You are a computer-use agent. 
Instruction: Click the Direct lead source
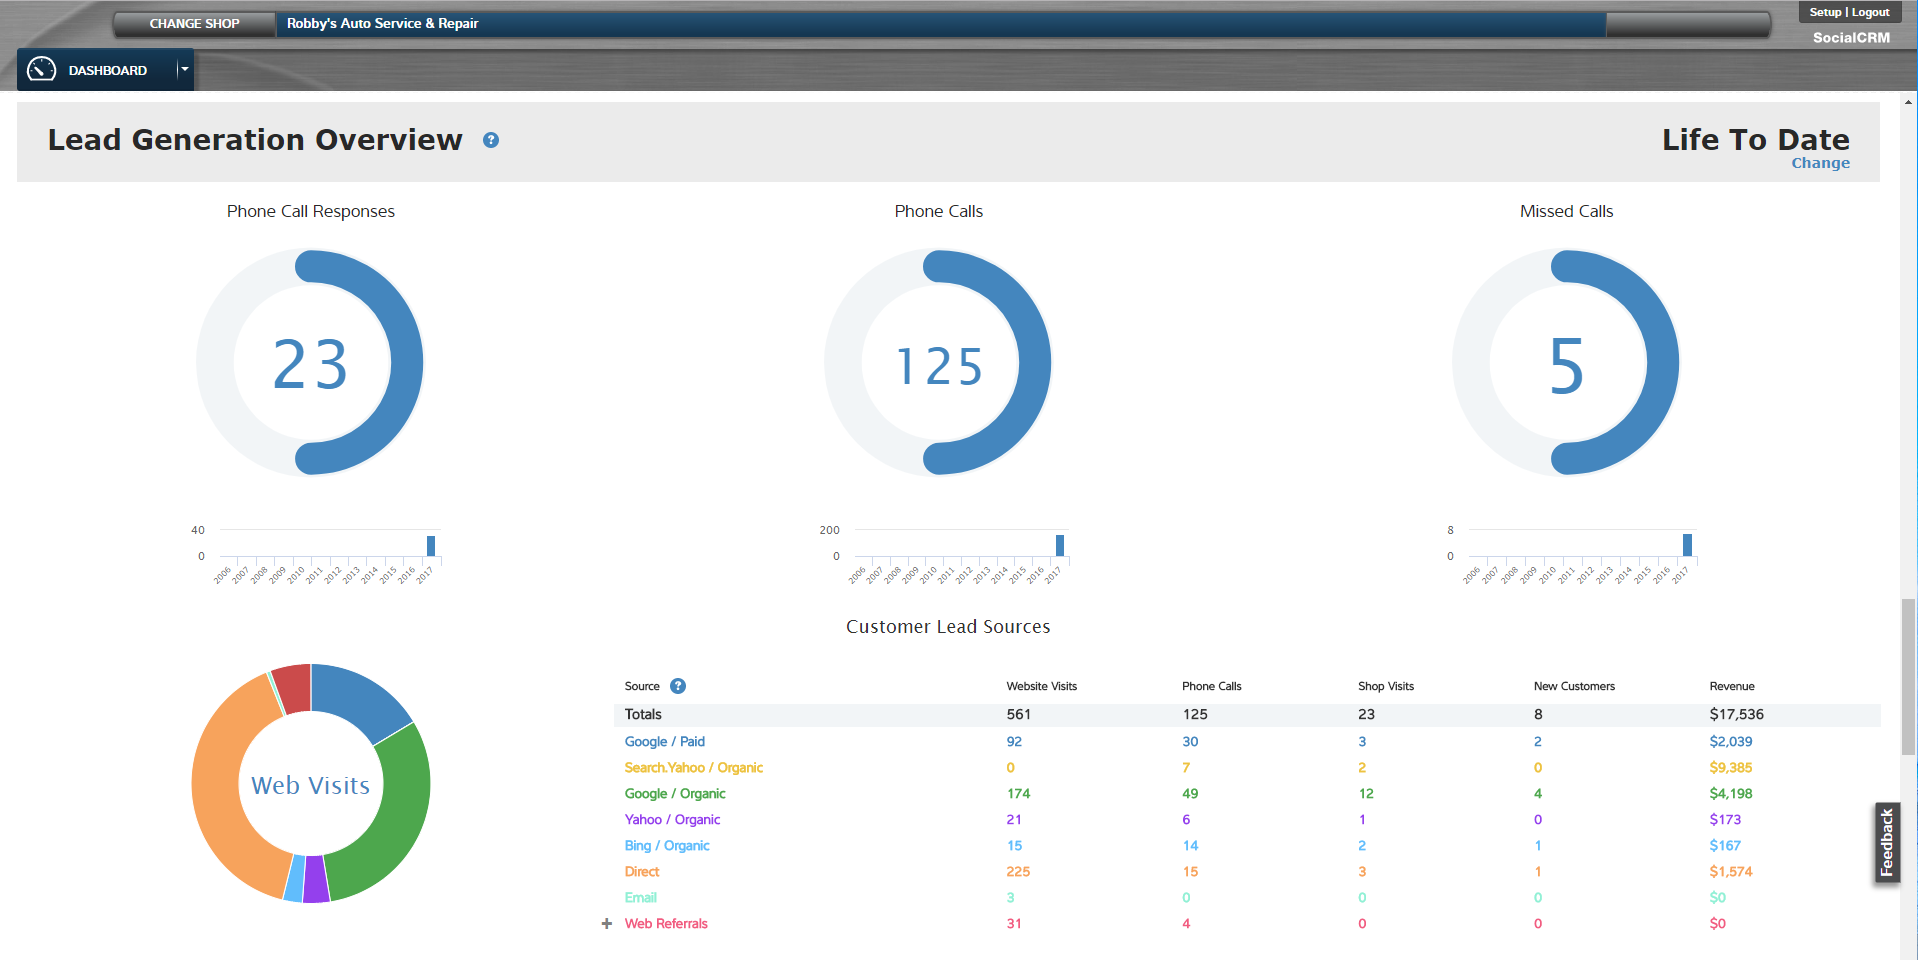(x=641, y=871)
